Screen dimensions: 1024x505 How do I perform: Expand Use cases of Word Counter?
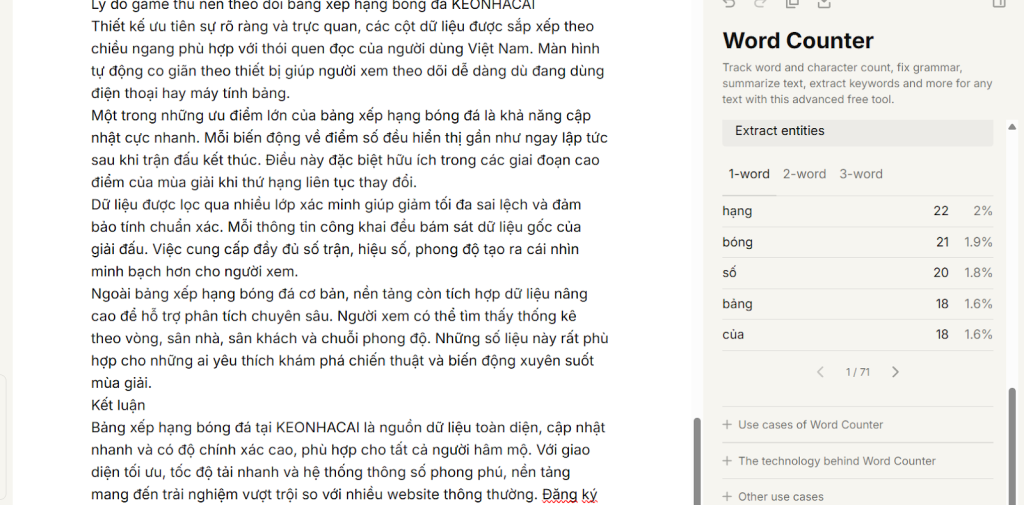(x=809, y=425)
